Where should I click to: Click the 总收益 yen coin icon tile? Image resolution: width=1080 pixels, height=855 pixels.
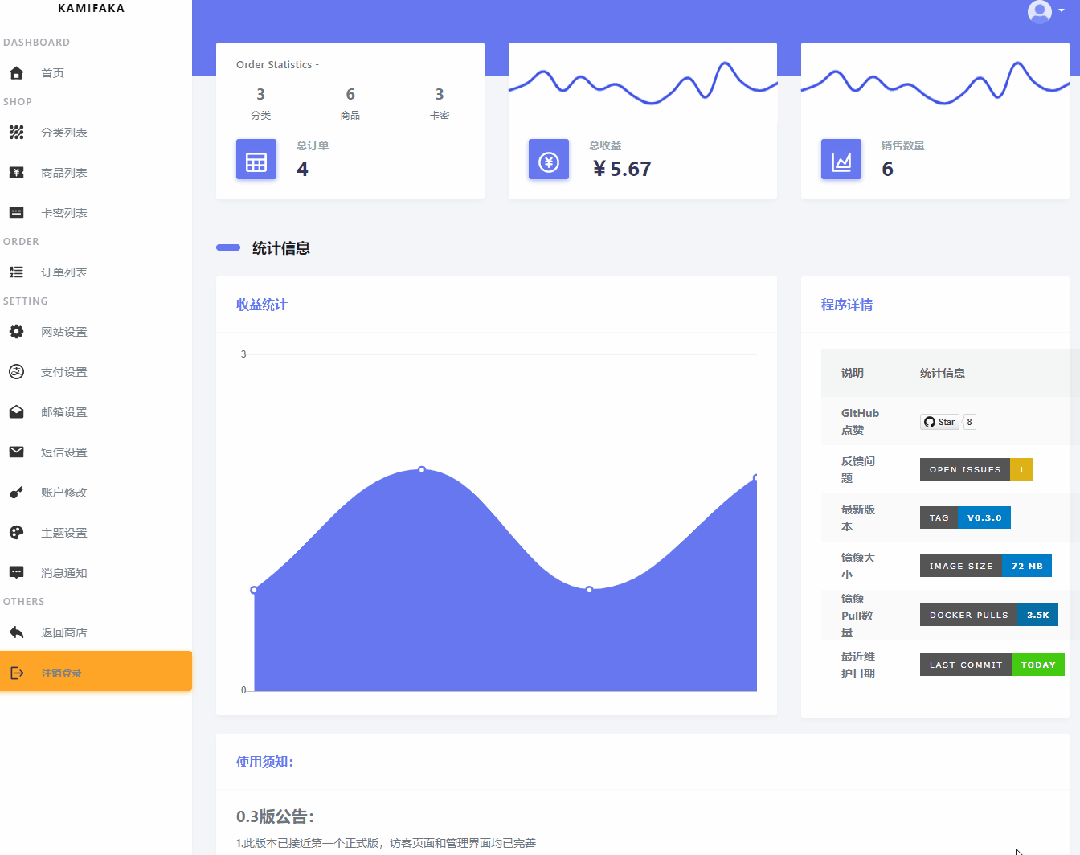point(549,159)
